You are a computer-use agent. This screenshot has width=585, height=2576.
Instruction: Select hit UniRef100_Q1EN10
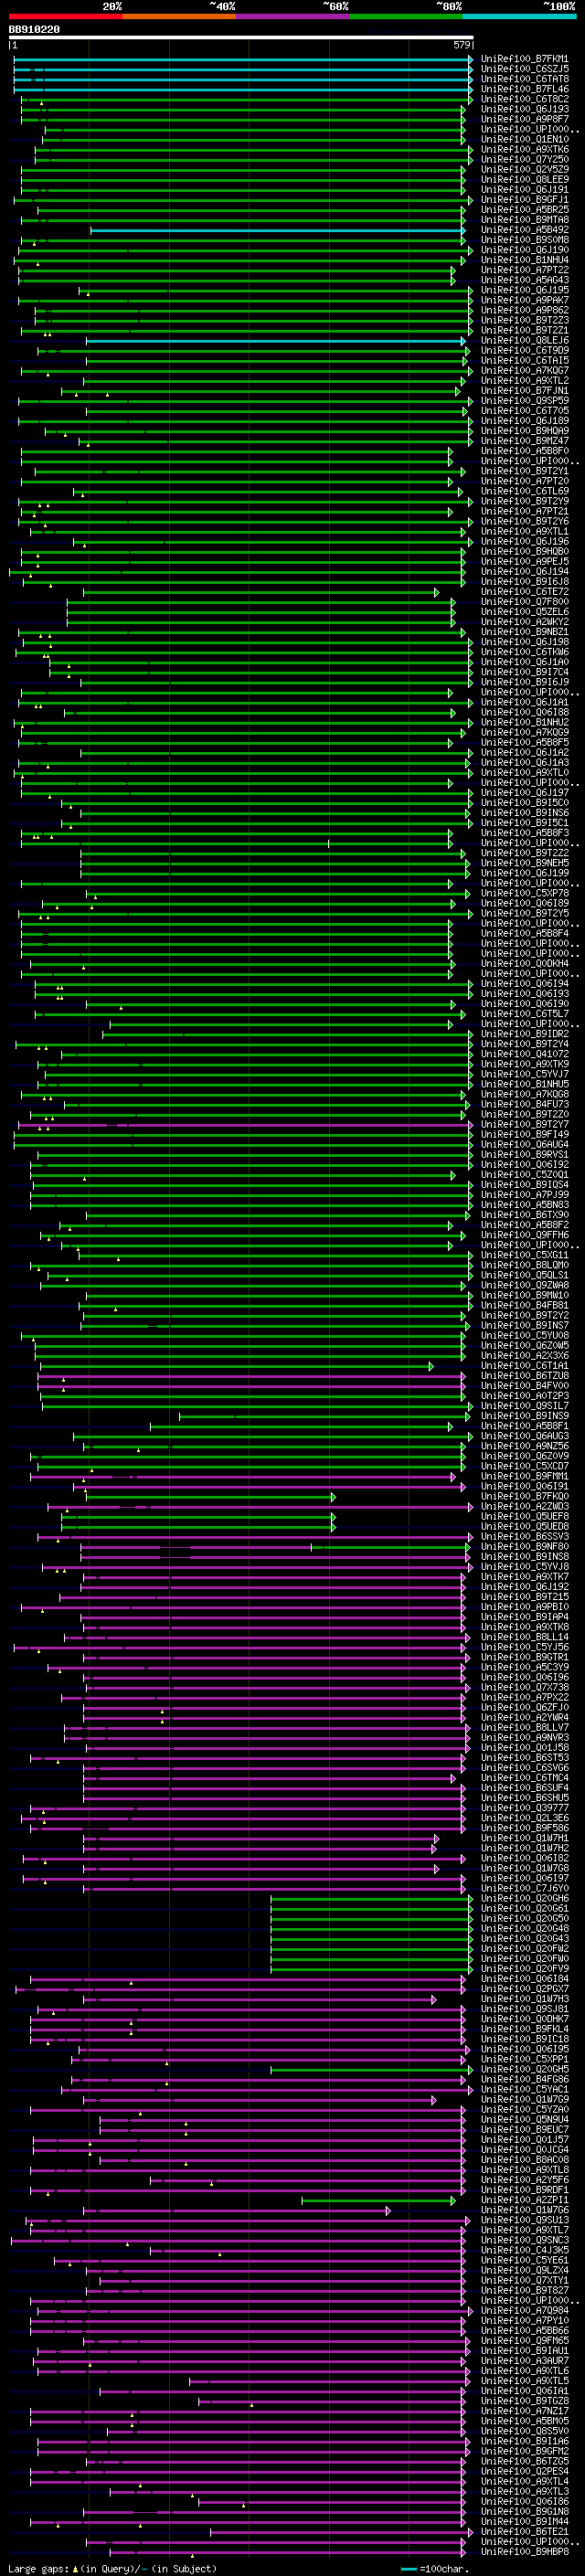tap(525, 139)
